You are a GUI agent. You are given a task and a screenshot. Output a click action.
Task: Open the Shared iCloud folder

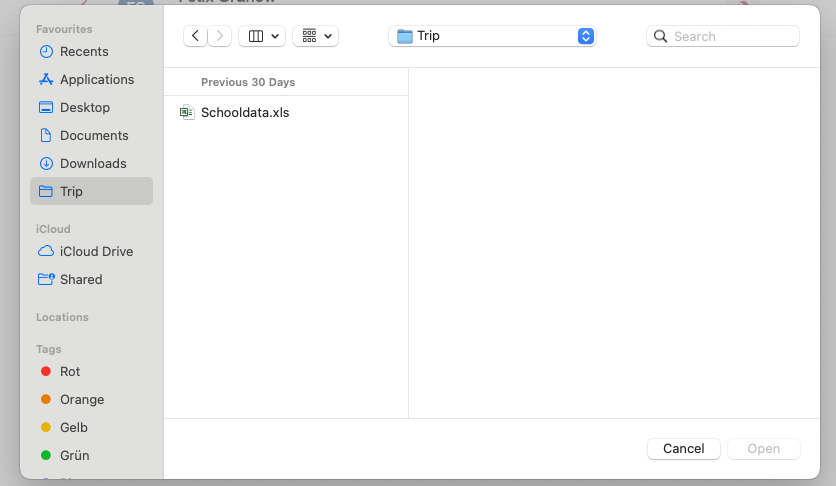(80, 279)
